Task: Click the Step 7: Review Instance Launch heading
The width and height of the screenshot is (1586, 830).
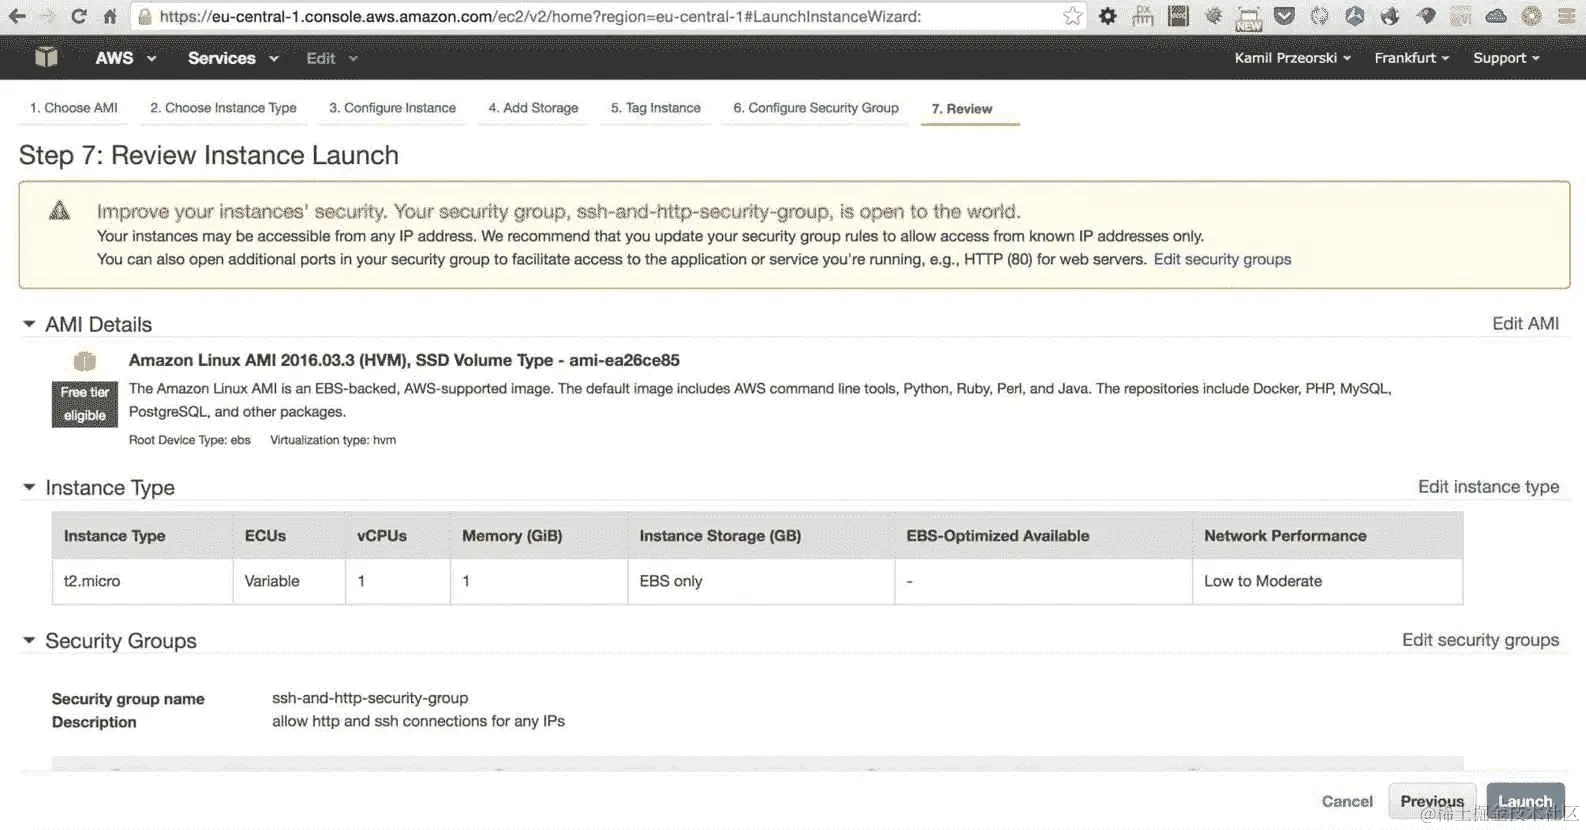Action: (x=209, y=155)
